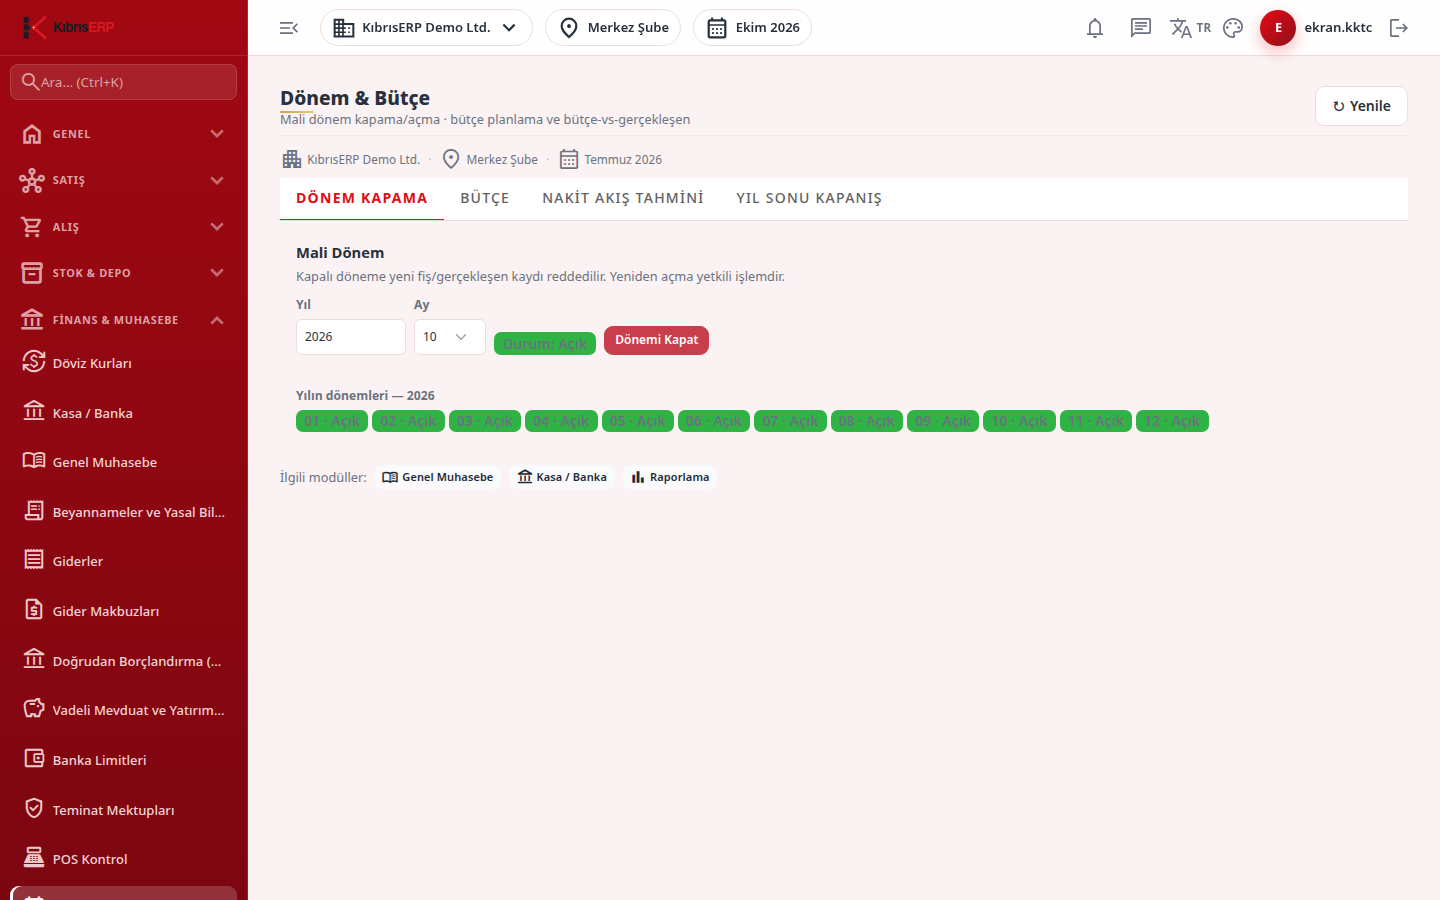Open Beyannameler ve Yasal Bildirimler
The height and width of the screenshot is (900, 1440).
(x=124, y=512)
